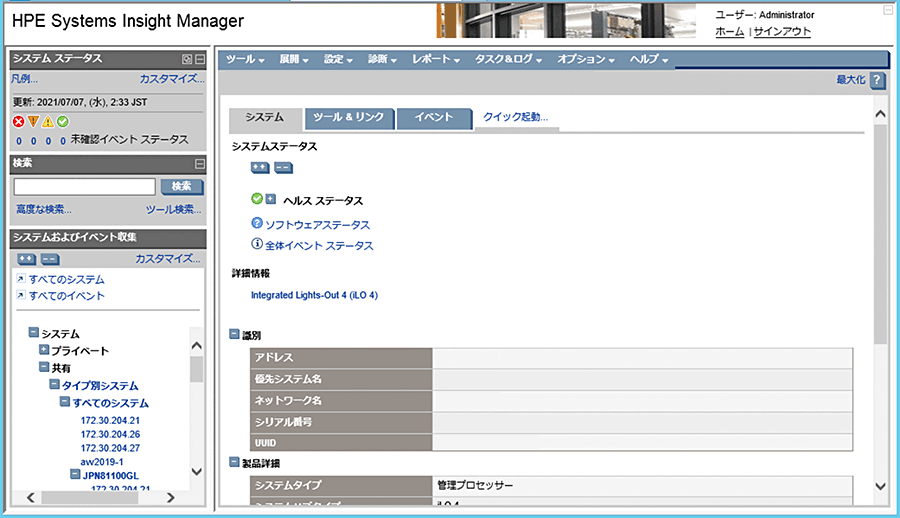Open the レポート menu
Screen dimensions: 900x518
pos(436,59)
